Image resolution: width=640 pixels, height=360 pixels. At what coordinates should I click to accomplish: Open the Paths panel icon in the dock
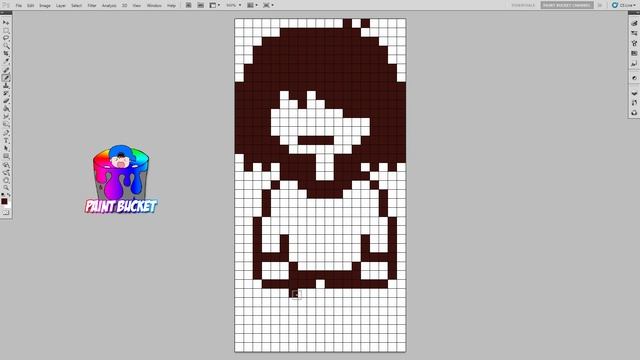[634, 113]
